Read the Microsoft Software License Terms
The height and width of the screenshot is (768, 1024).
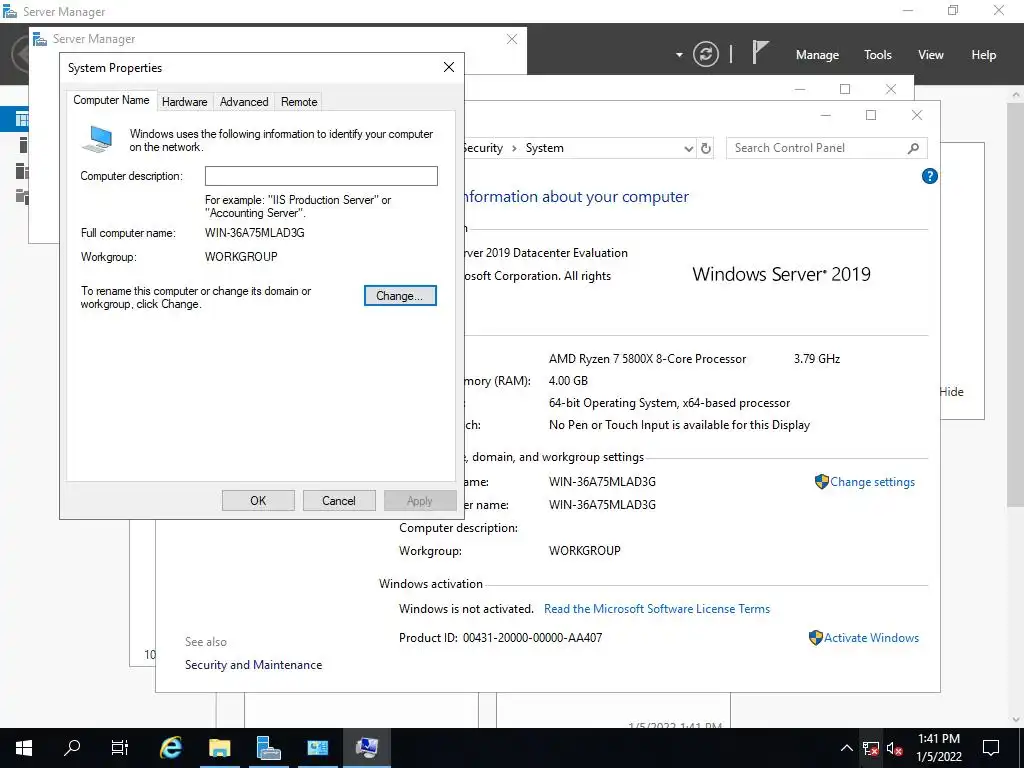(656, 609)
